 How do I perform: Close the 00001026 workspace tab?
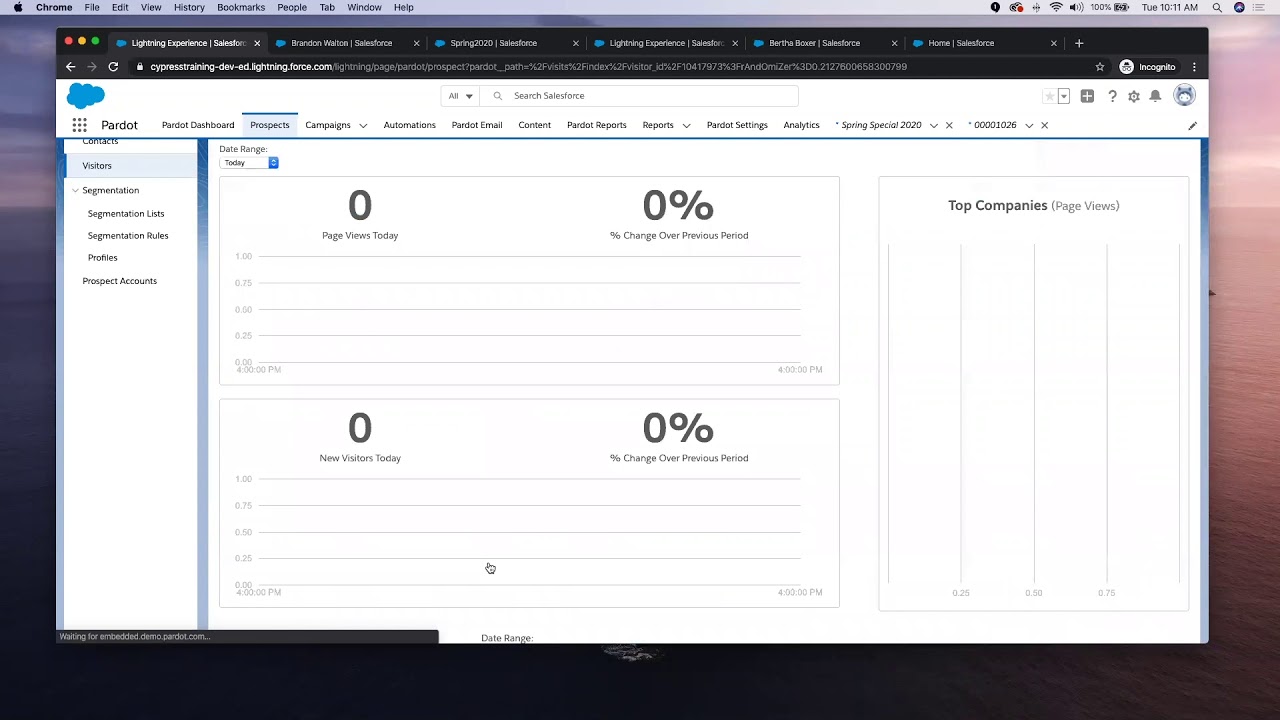[x=1044, y=125]
